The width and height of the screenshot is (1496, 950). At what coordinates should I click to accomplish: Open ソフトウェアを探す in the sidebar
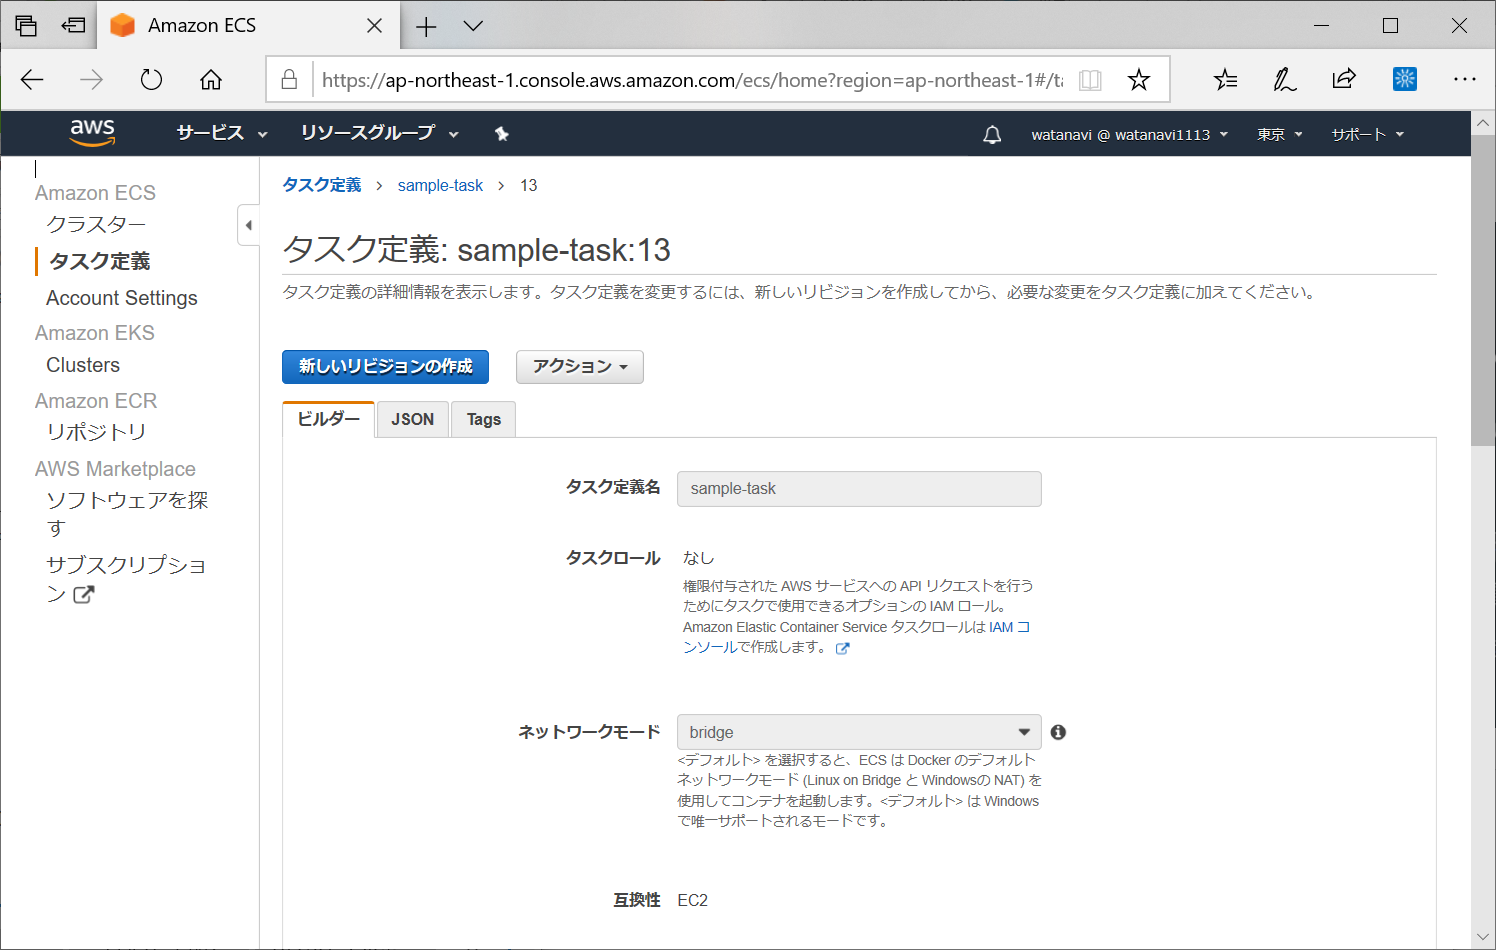pos(127,513)
